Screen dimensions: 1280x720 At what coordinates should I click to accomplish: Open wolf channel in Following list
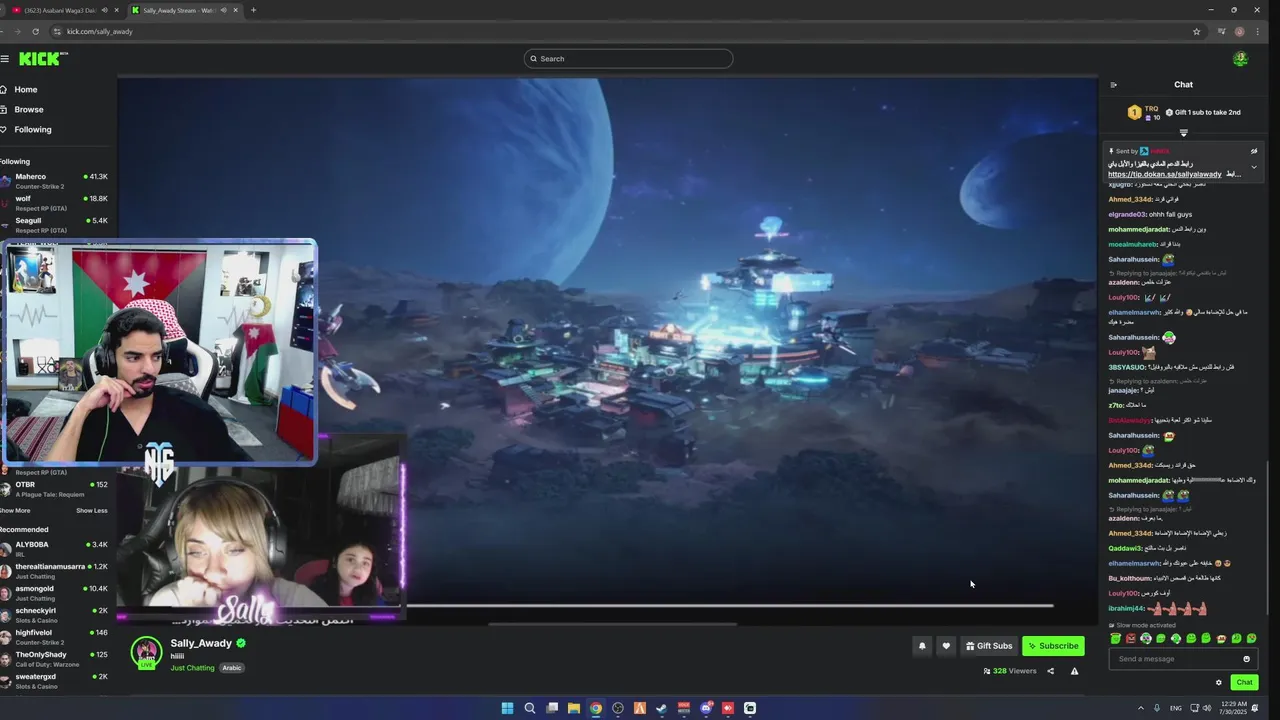55,203
